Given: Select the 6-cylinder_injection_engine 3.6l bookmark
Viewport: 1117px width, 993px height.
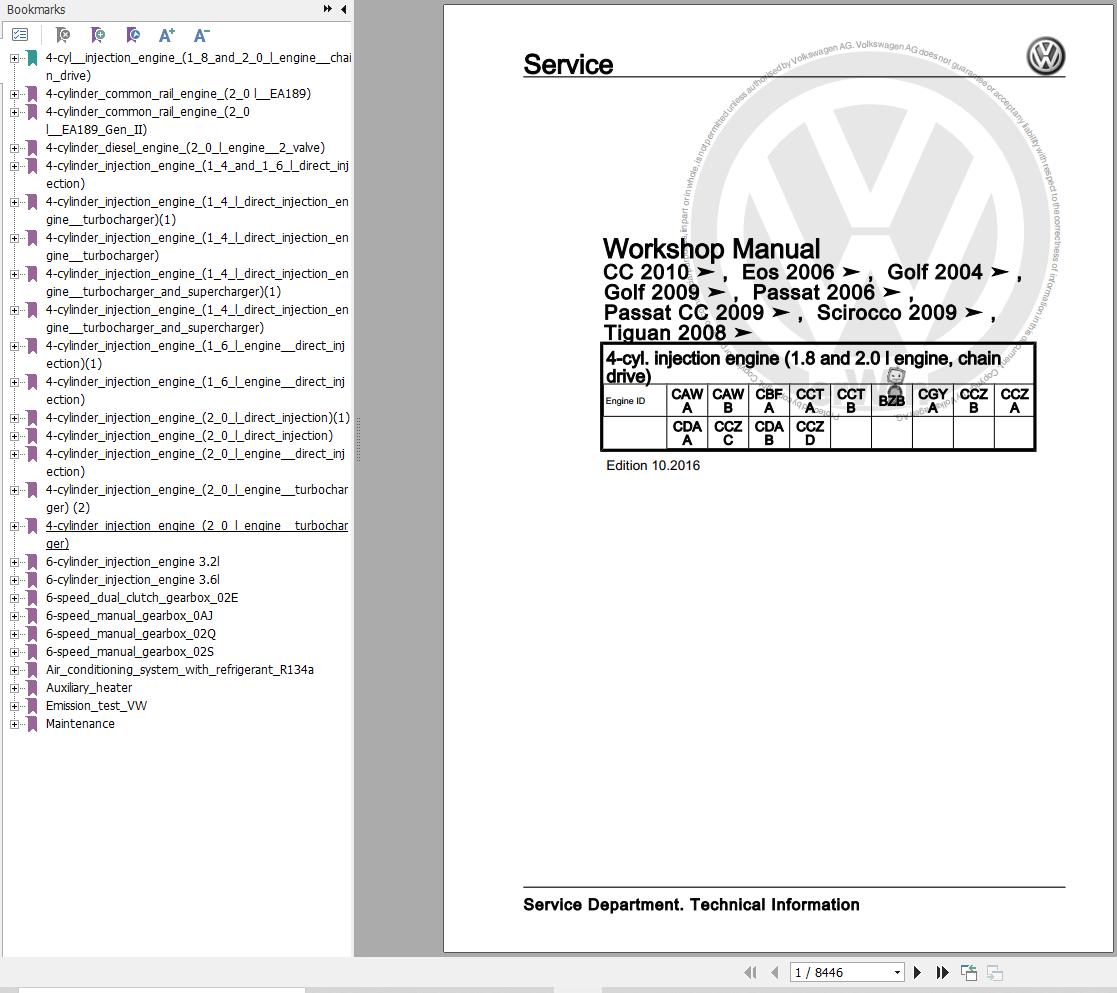Looking at the screenshot, I should [x=133, y=579].
